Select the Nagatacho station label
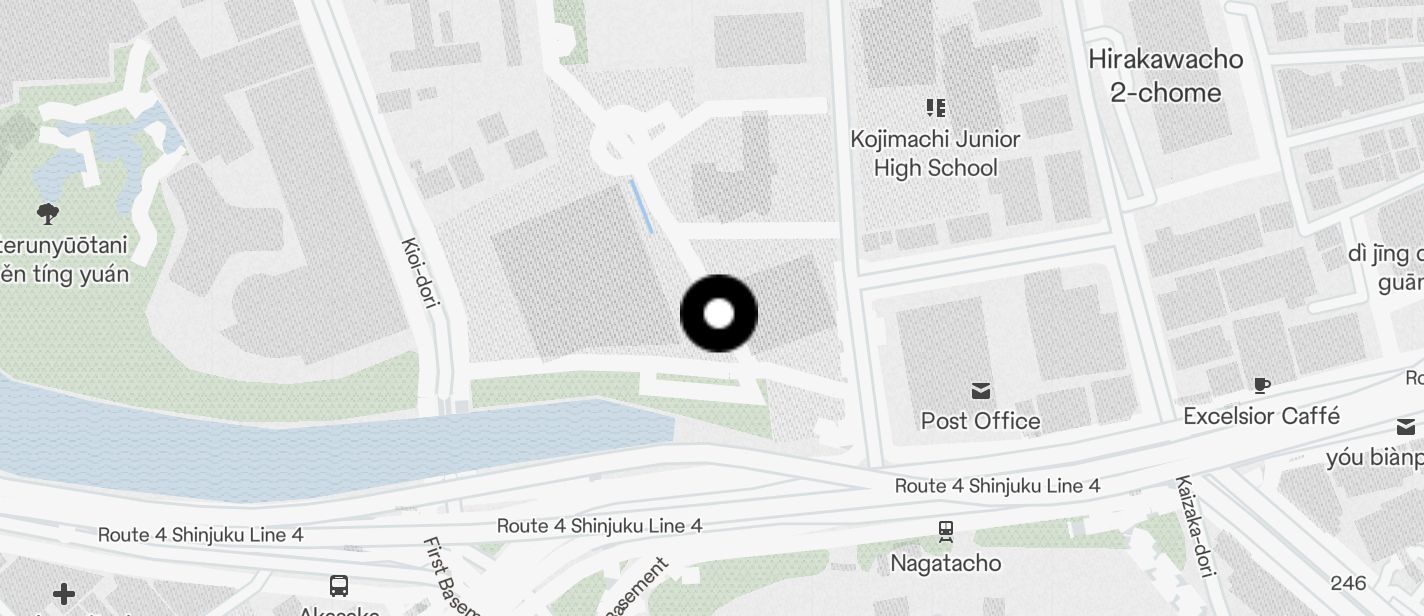Screen dimensions: 1424x616 [x=946, y=563]
